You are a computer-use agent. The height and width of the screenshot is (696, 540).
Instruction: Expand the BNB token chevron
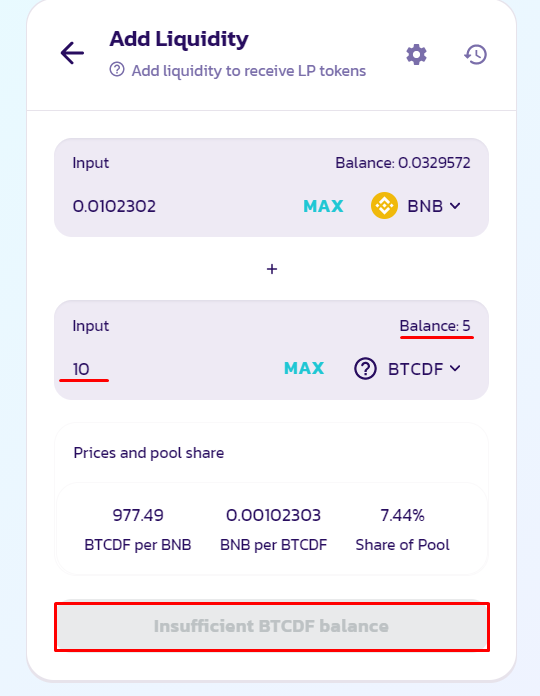[455, 206]
